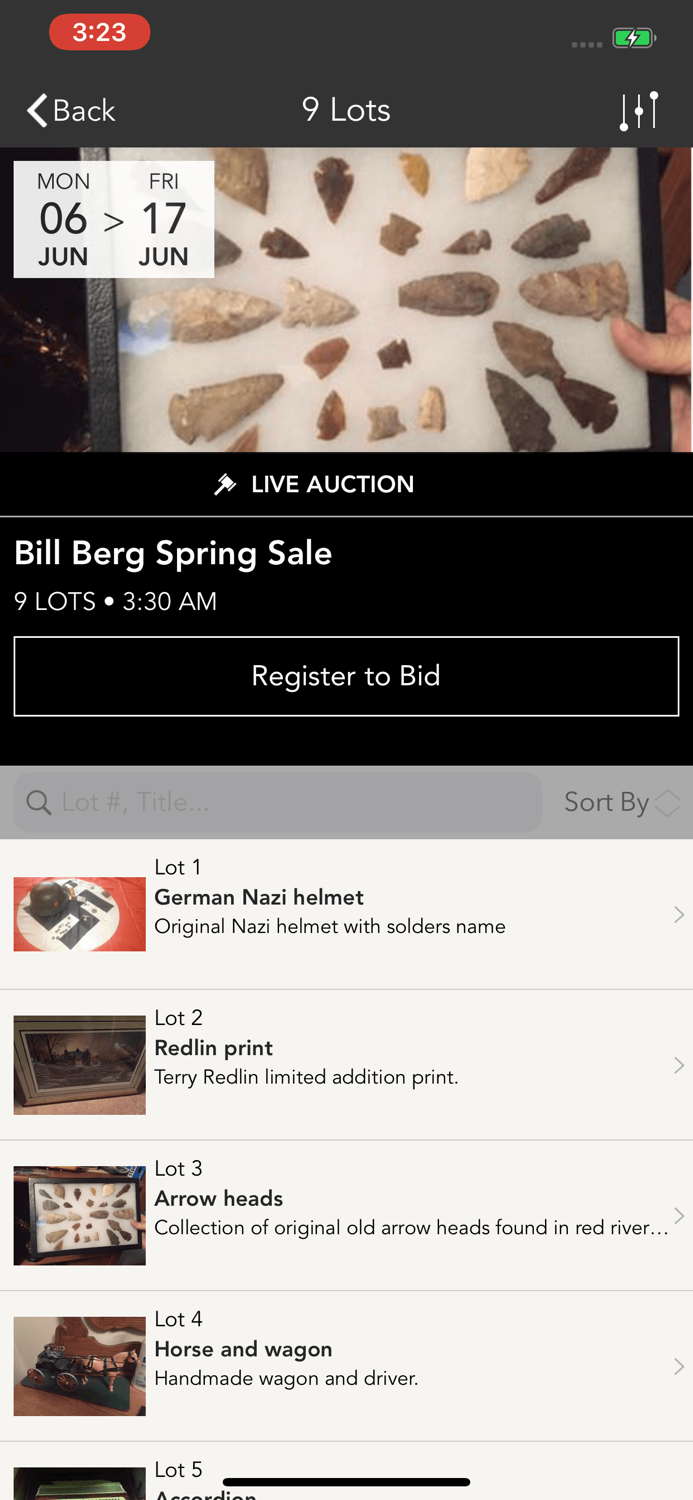Tap the chevron next to Lot 2
This screenshot has height=1500, width=693.
tap(679, 1064)
